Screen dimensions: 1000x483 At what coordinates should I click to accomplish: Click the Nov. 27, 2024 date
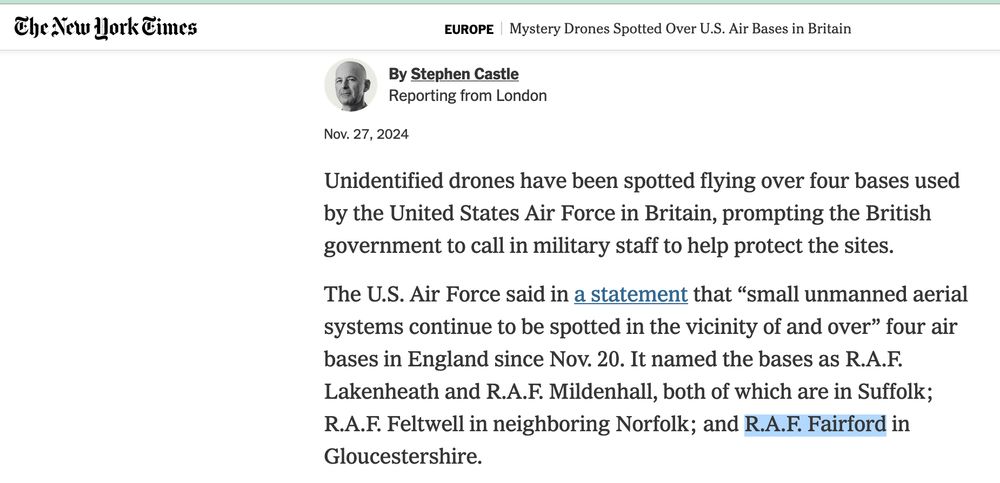click(x=366, y=134)
